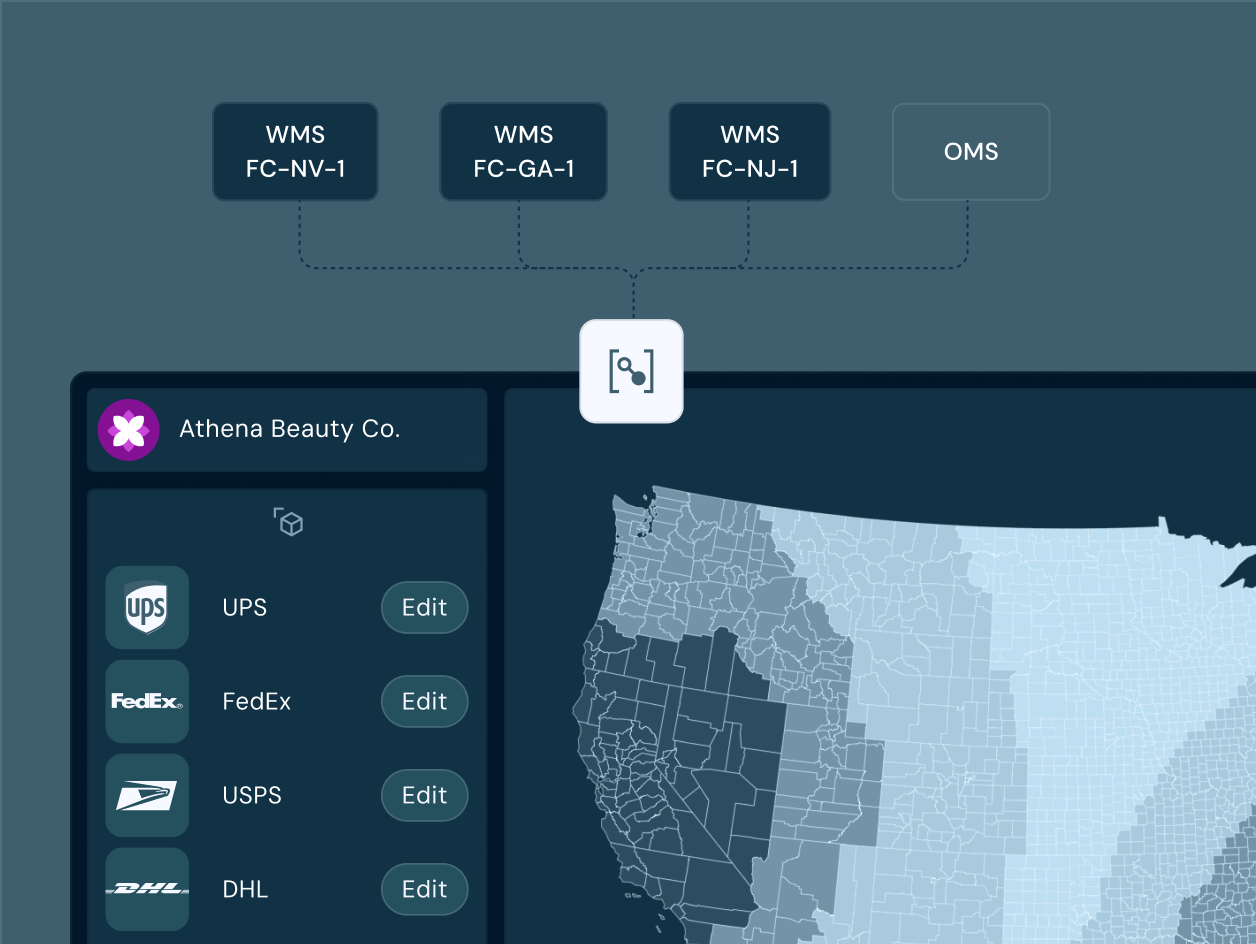Screen dimensions: 1256x944
Task: Click the OMS outlined node box
Action: (971, 152)
